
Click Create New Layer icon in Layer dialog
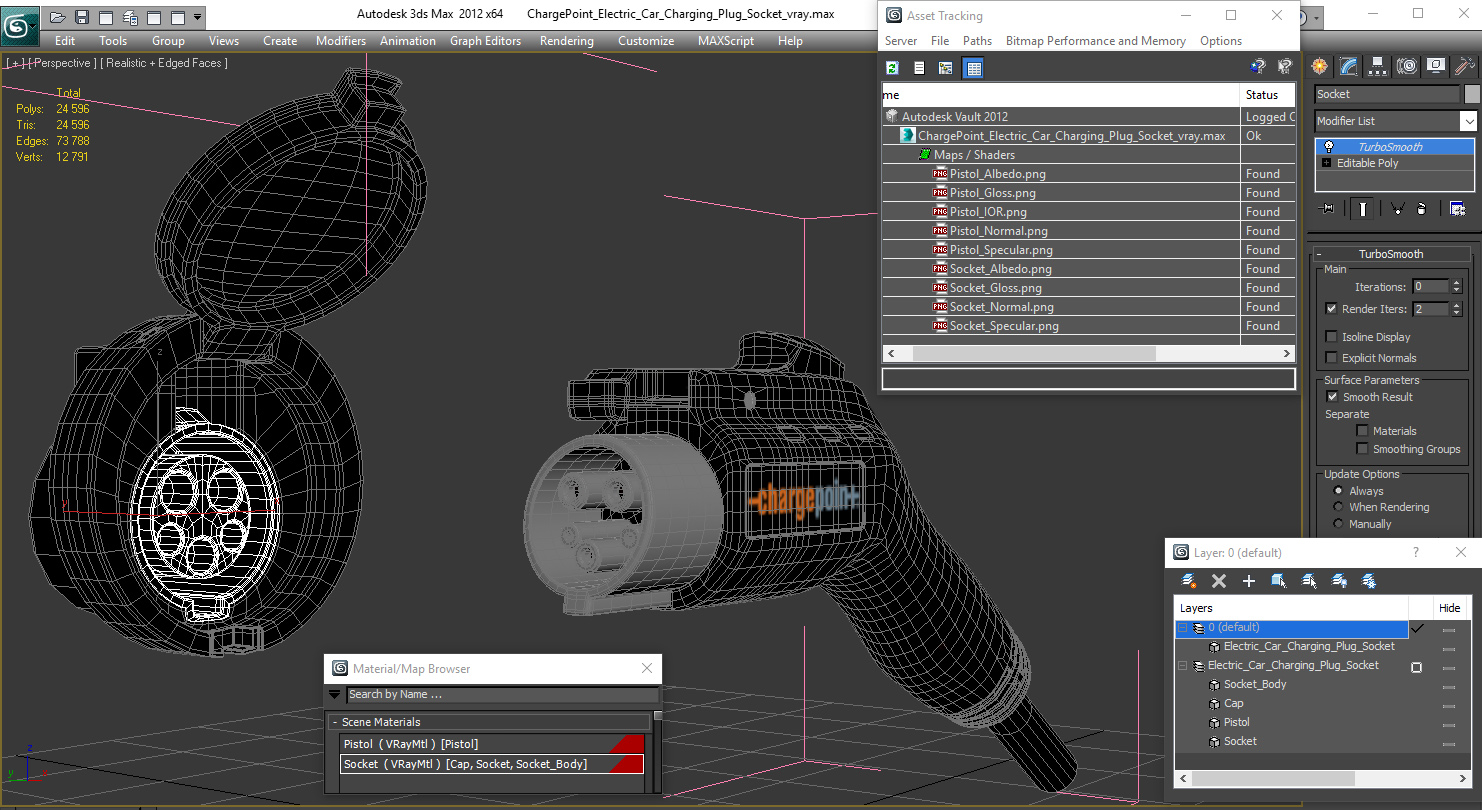1189,581
